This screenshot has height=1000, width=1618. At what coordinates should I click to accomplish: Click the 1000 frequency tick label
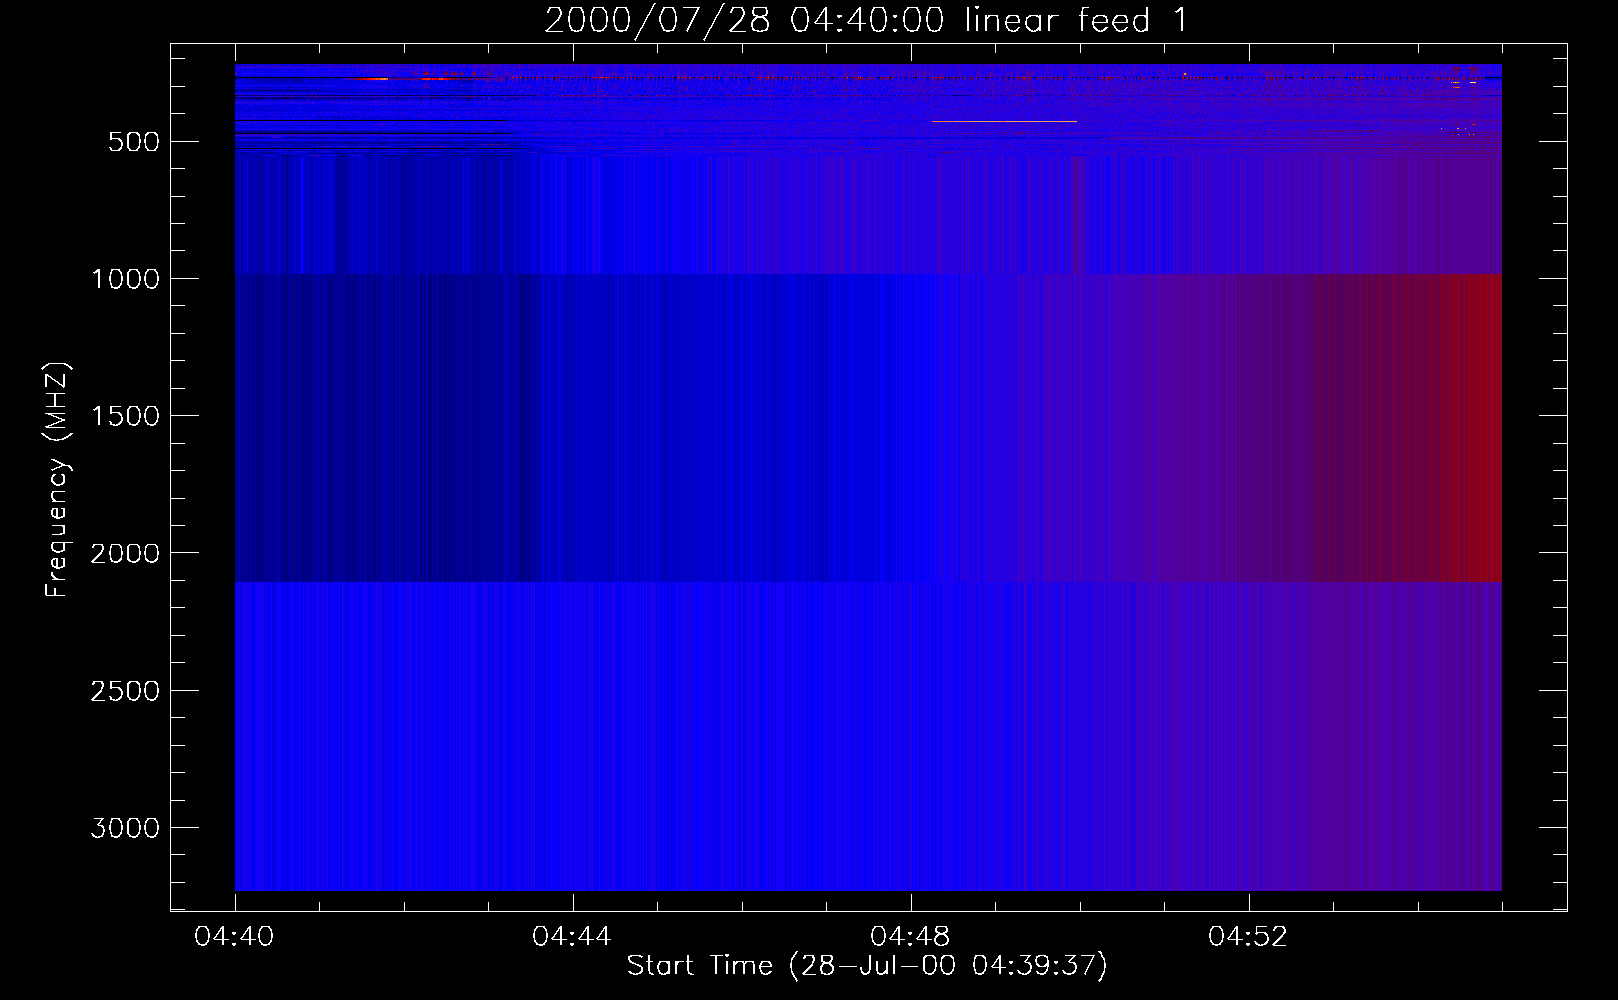pyautogui.click(x=125, y=279)
